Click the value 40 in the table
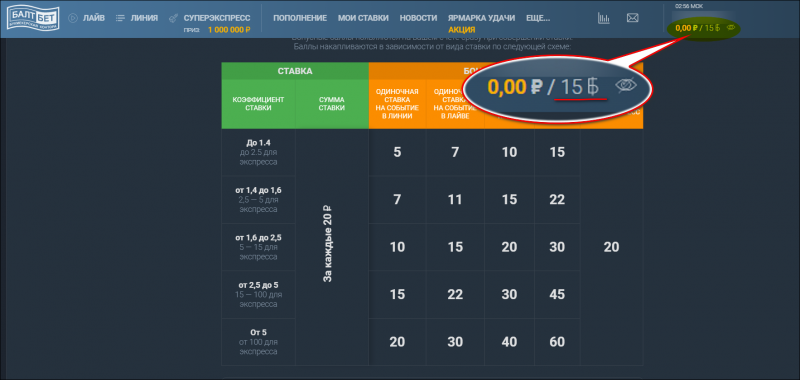This screenshot has width=800, height=380. click(x=509, y=342)
